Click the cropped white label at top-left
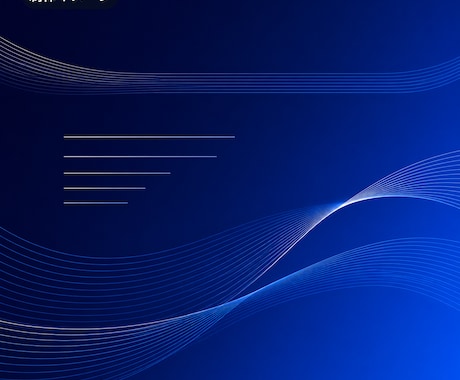This screenshot has width=460, height=380. pos(67,1)
